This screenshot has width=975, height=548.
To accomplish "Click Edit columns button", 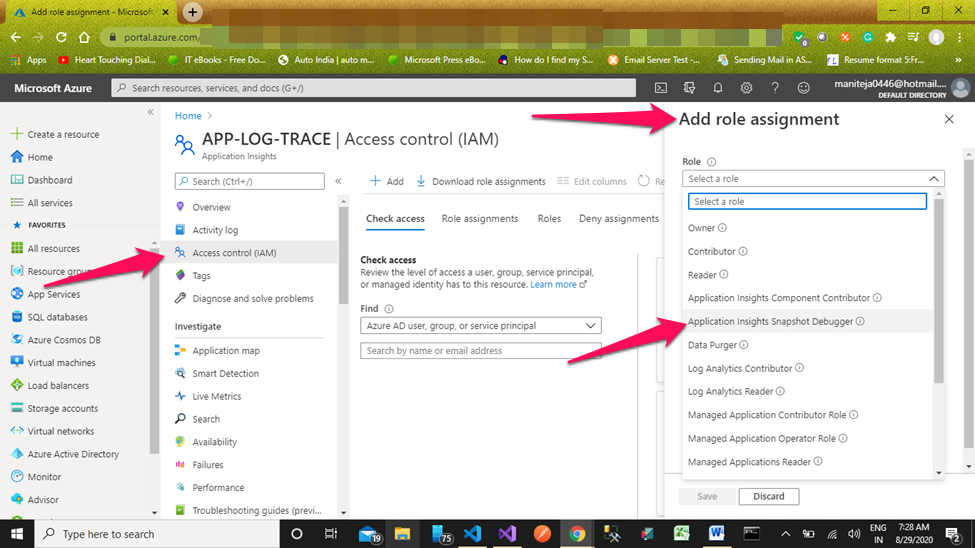I will (x=592, y=181).
